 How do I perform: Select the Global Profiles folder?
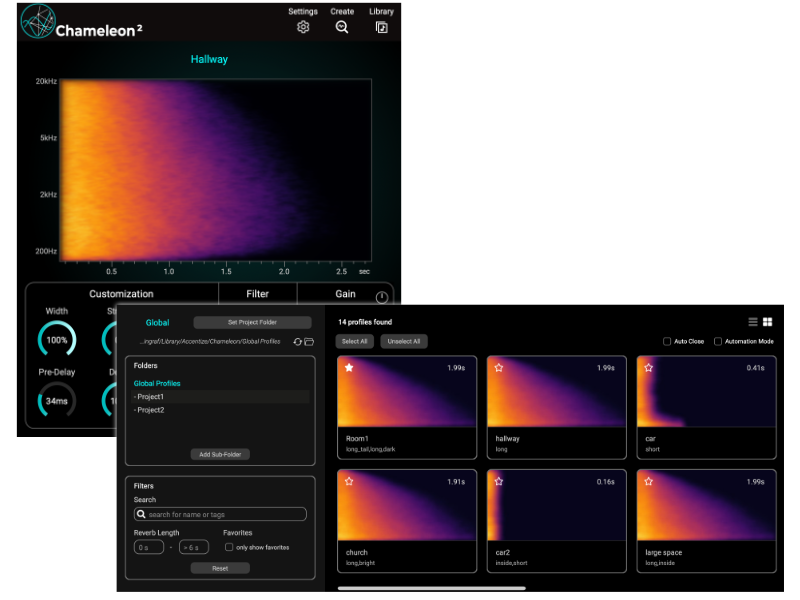coord(157,383)
